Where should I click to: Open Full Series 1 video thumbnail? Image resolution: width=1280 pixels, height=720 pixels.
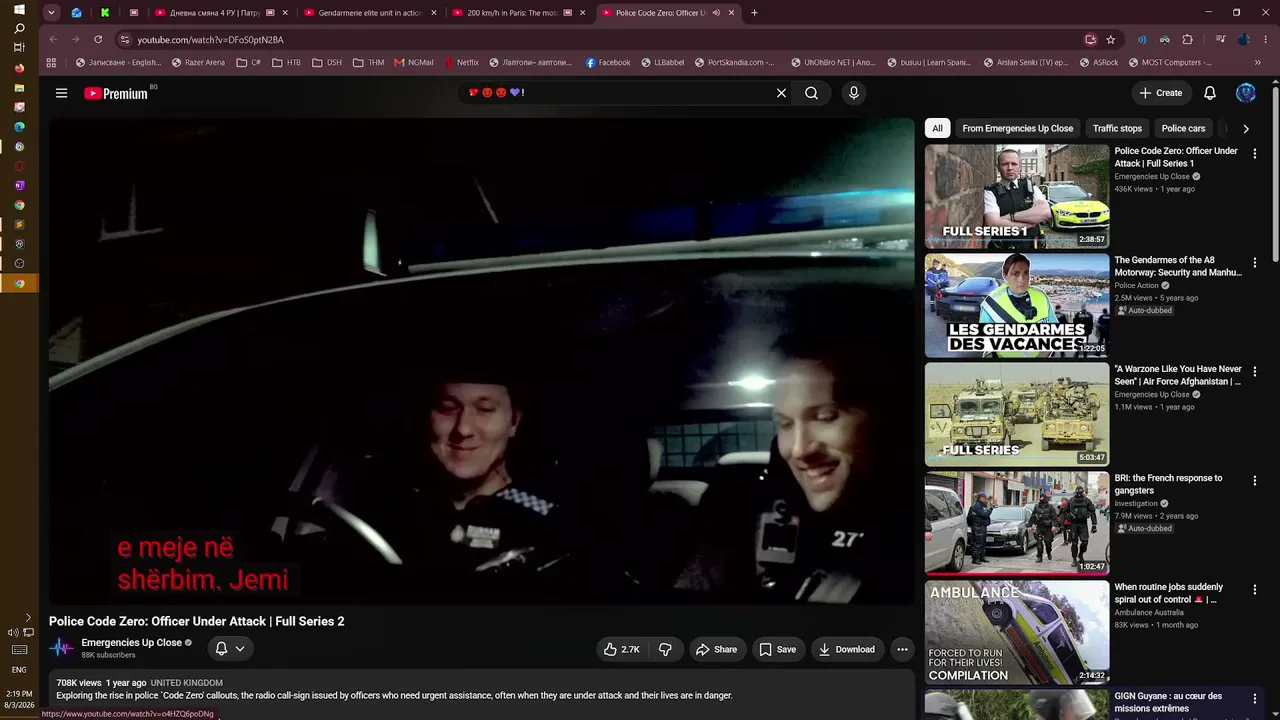(1017, 196)
